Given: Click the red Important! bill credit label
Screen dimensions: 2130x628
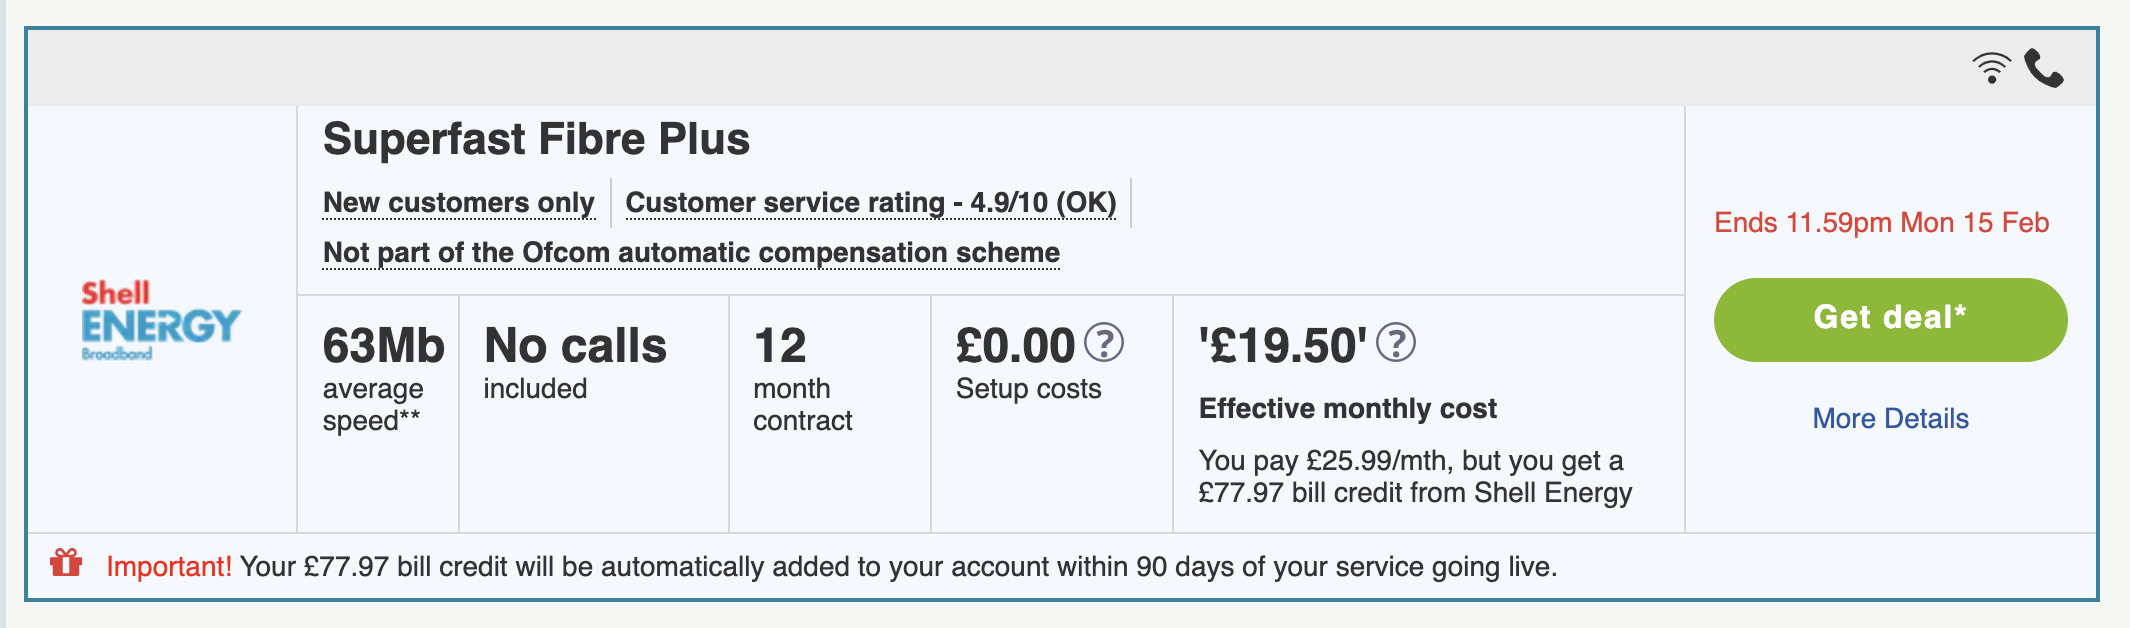Looking at the screenshot, I should pos(169,567).
